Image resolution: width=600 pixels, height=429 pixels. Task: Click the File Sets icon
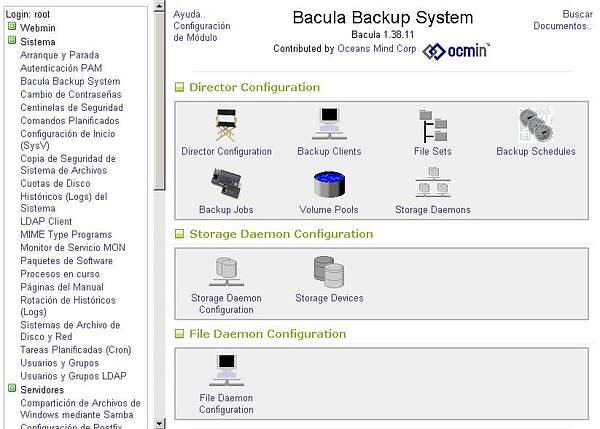[x=433, y=127]
